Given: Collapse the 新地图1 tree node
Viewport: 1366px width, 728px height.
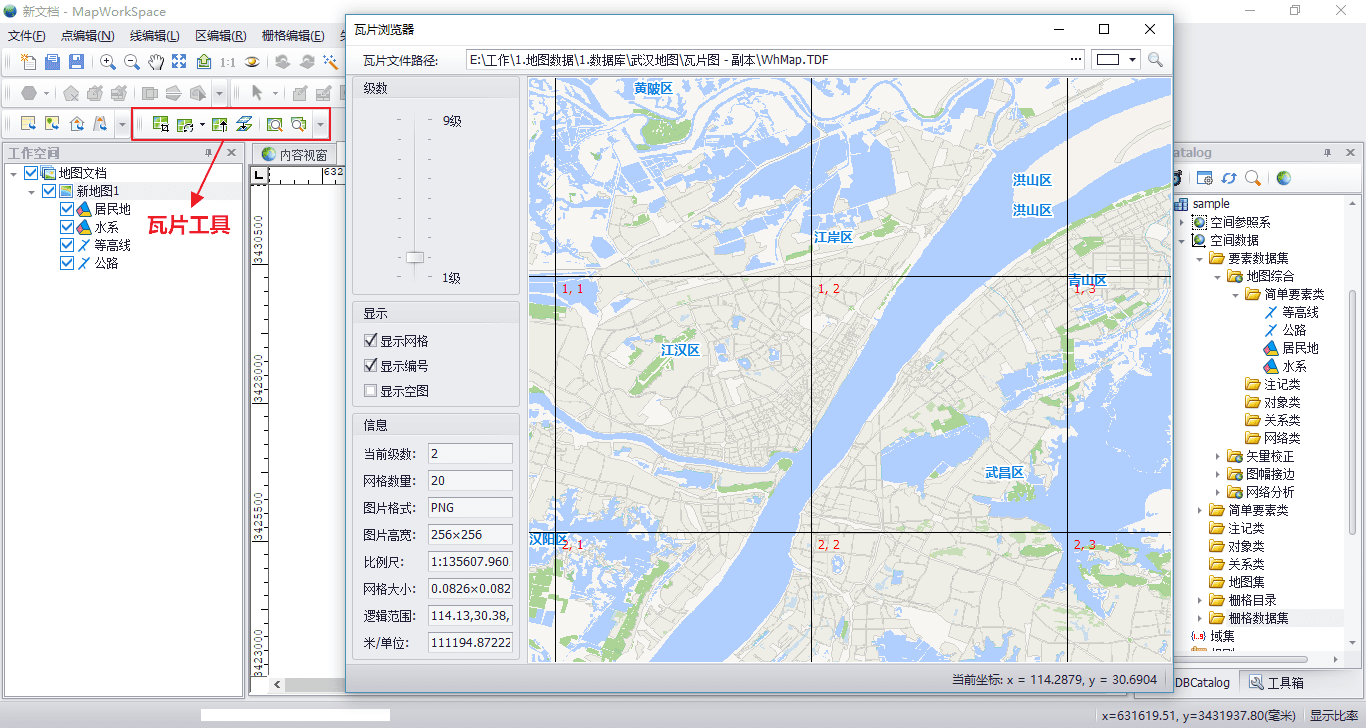Looking at the screenshot, I should (32, 191).
